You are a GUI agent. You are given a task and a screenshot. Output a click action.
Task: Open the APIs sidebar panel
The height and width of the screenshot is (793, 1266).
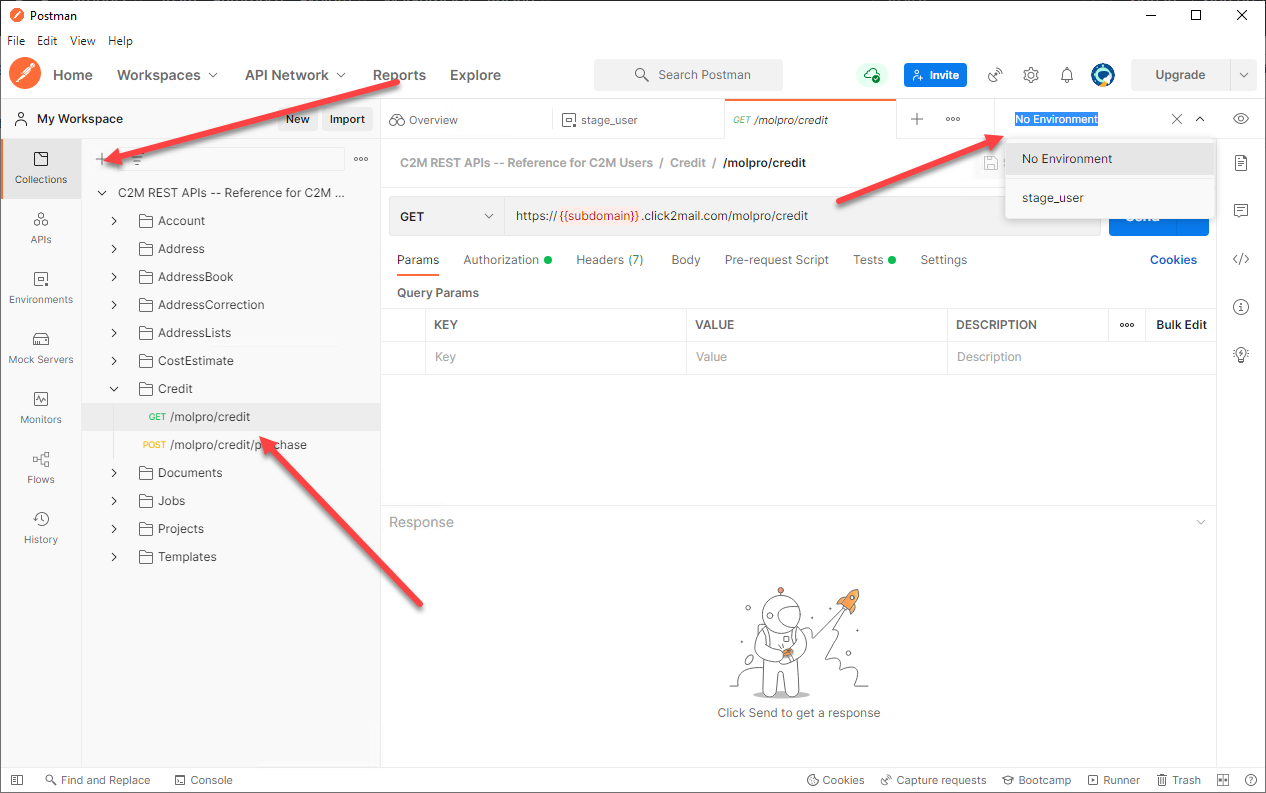pos(41,228)
